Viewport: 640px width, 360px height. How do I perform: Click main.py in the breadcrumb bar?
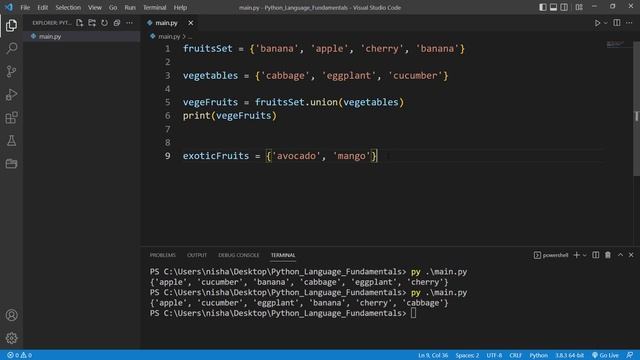[x=169, y=36]
